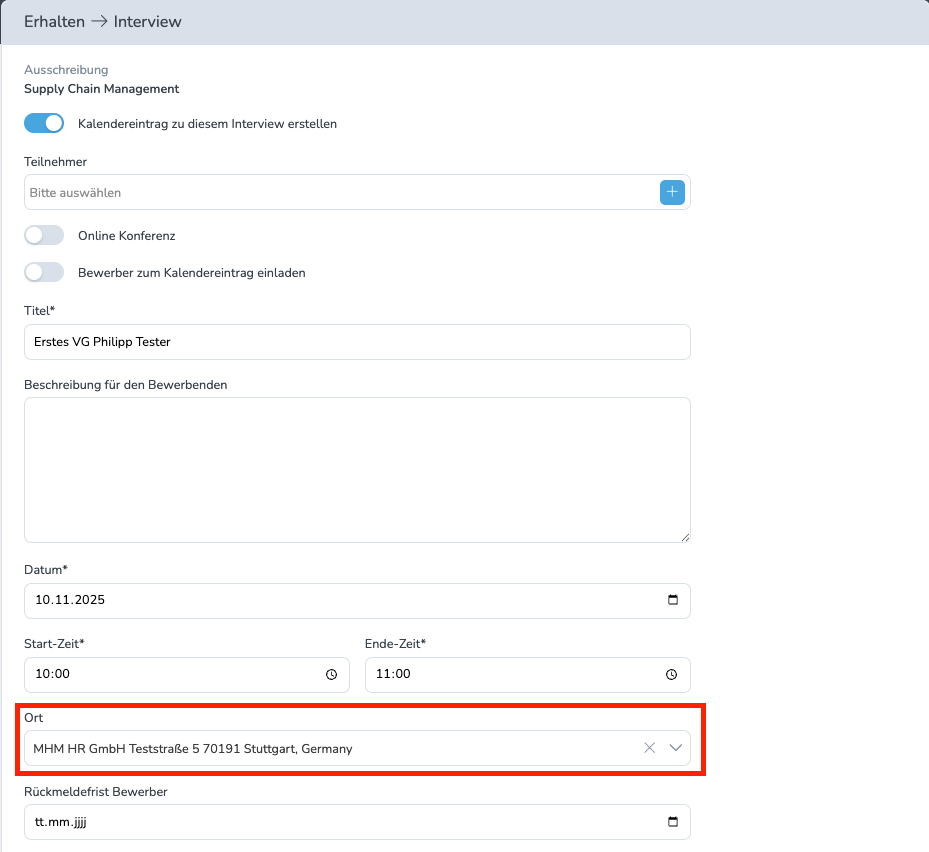
Task: Expand the Ort dropdown chevron
Action: pyautogui.click(x=676, y=748)
